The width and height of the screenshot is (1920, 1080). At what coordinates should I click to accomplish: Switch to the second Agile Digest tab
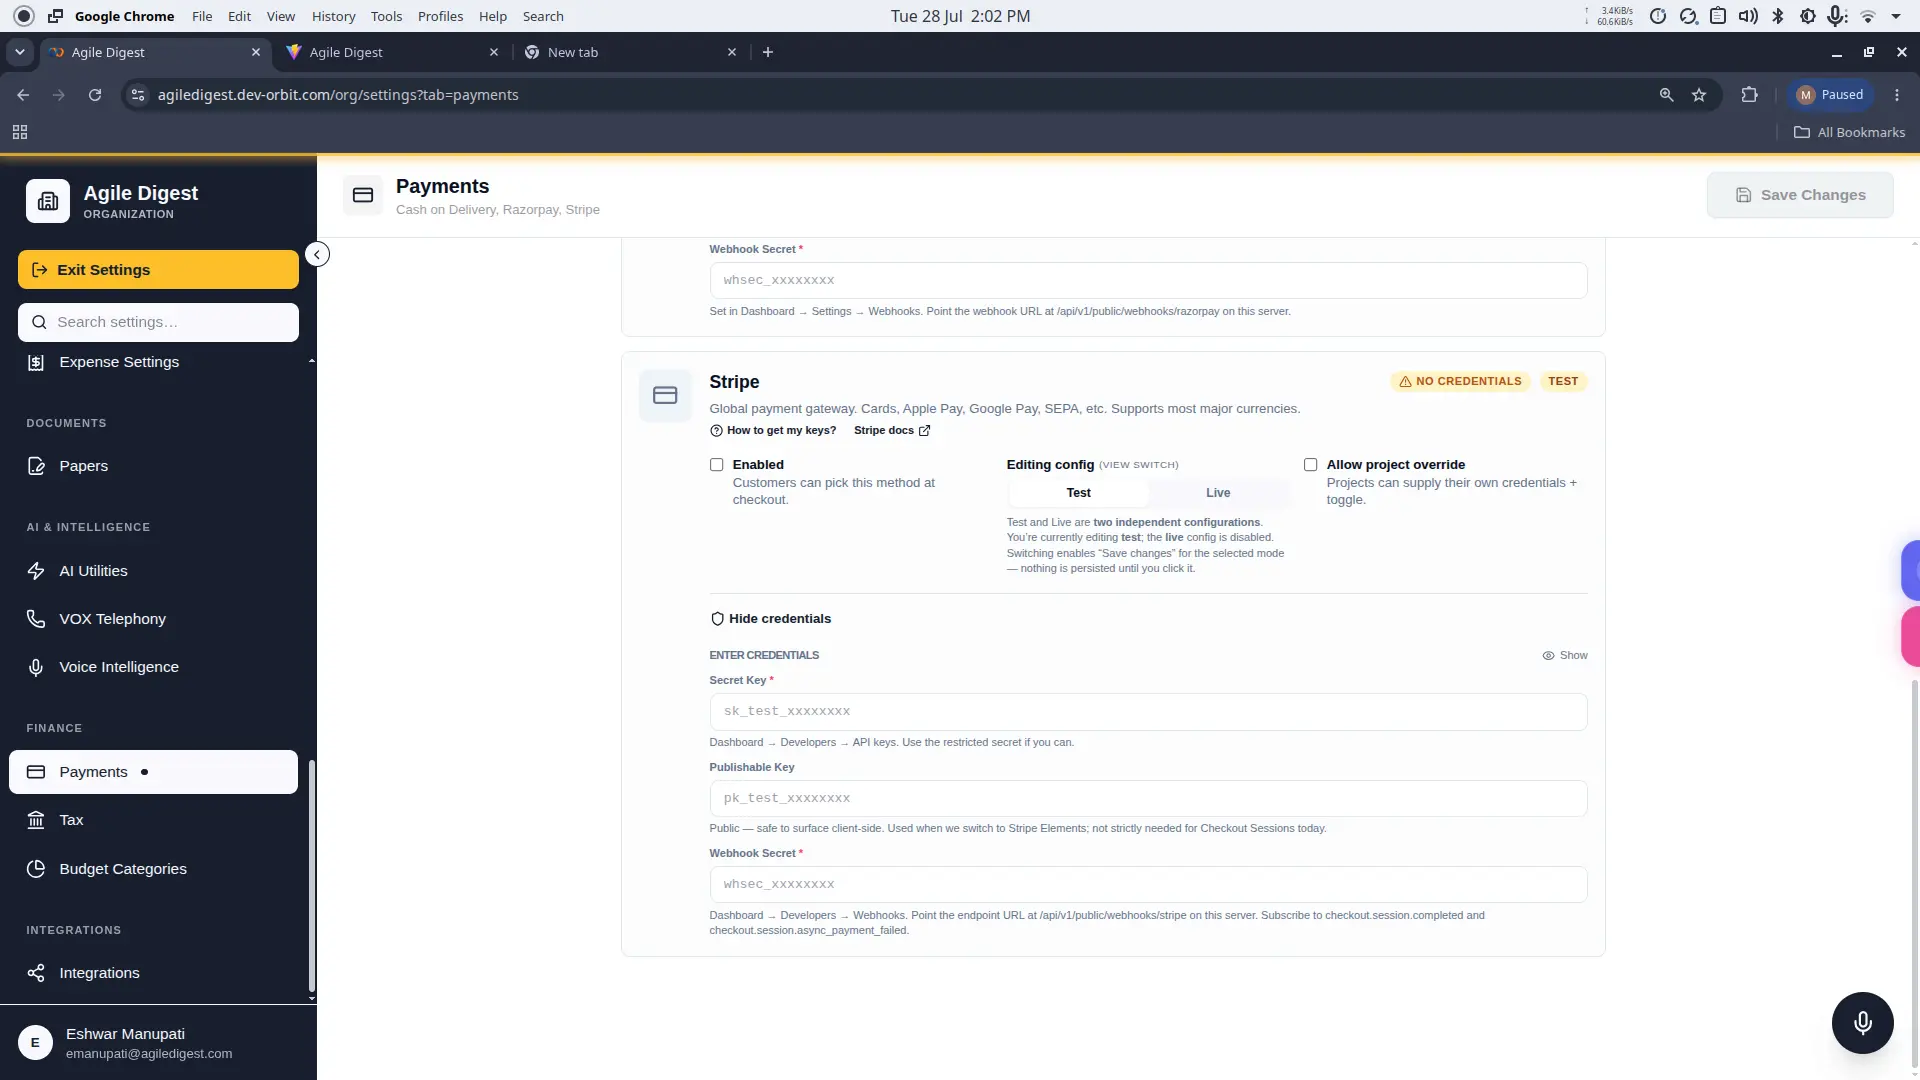[391, 52]
